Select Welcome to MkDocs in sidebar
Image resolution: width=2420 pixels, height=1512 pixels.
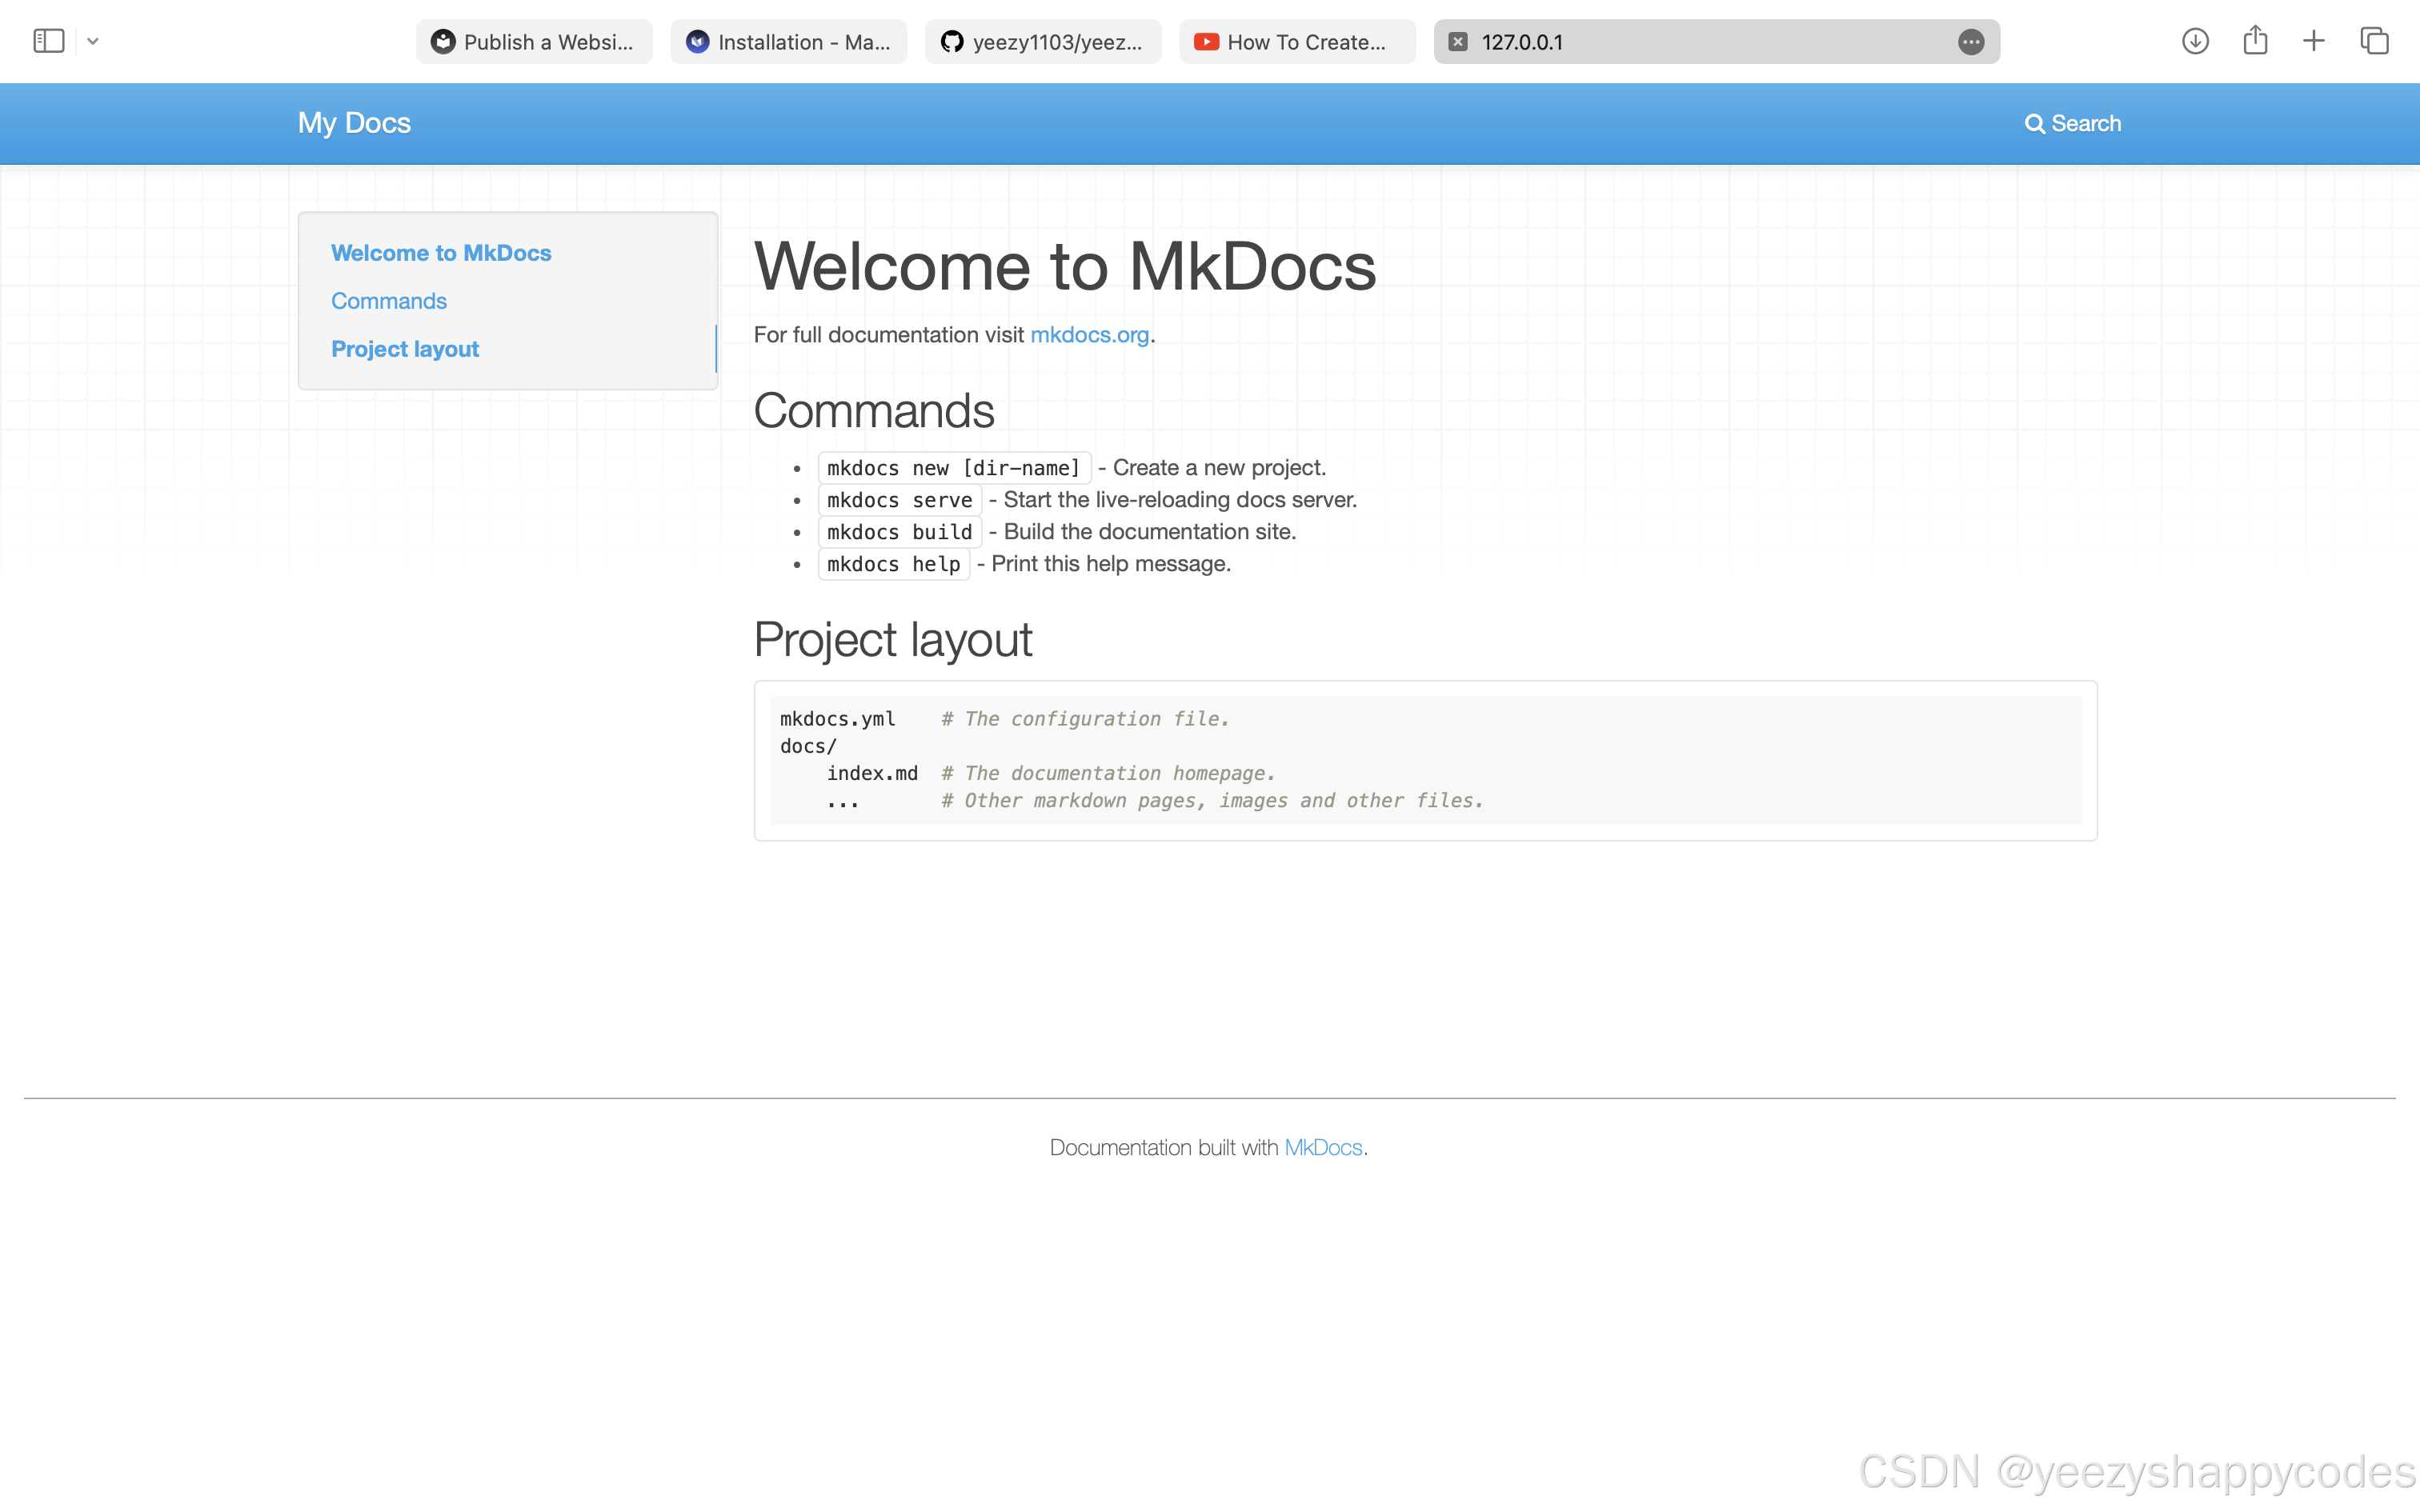click(441, 253)
